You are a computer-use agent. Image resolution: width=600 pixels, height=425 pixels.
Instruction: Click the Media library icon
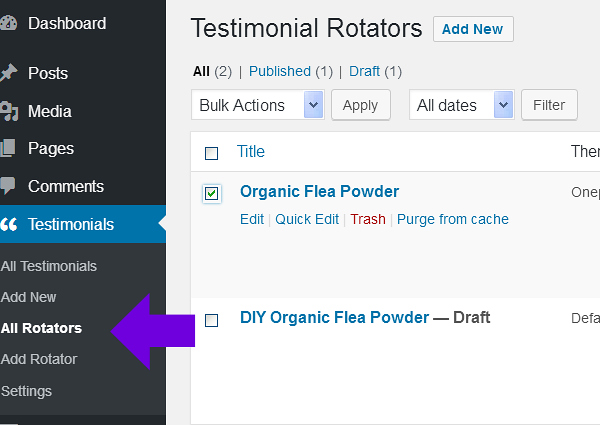click(9, 111)
